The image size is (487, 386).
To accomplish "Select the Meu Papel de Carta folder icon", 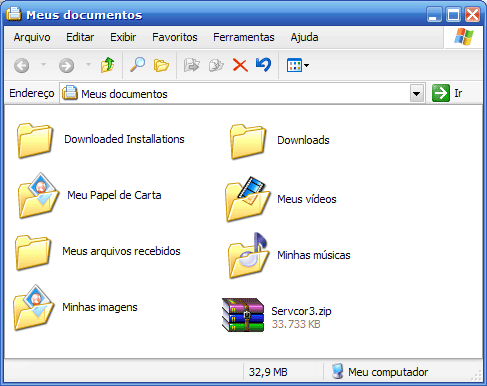I will (38, 196).
